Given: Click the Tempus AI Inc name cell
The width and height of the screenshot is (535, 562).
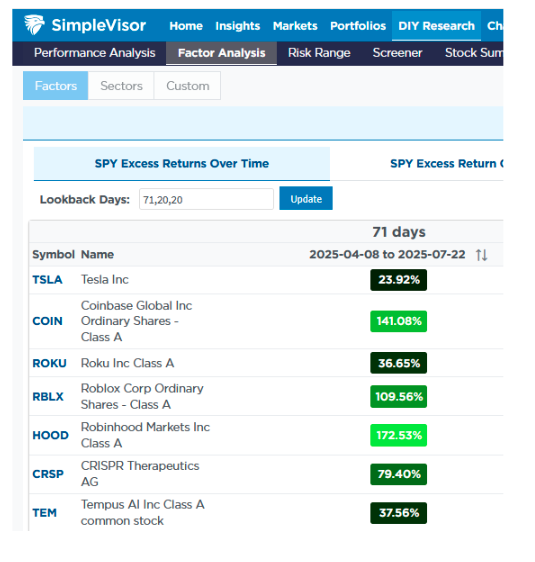Looking at the screenshot, I should click(143, 513).
